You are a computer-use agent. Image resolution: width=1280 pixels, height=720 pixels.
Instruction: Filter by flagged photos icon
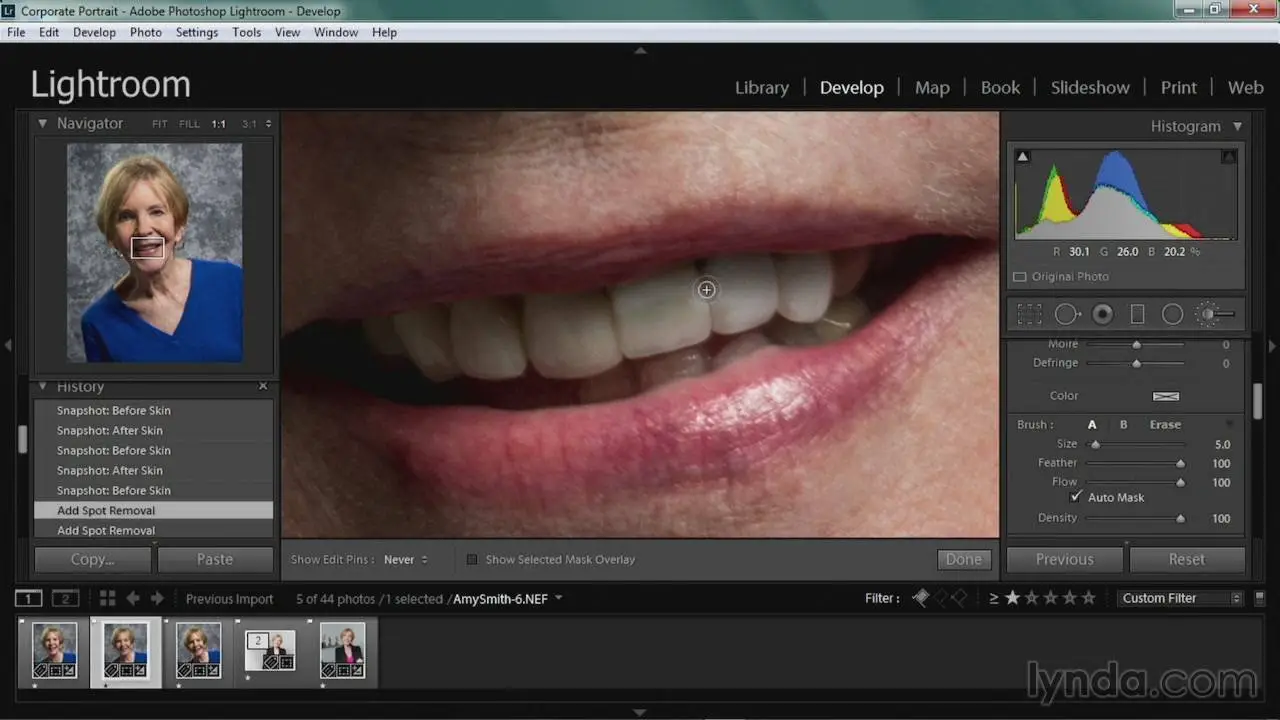point(921,598)
